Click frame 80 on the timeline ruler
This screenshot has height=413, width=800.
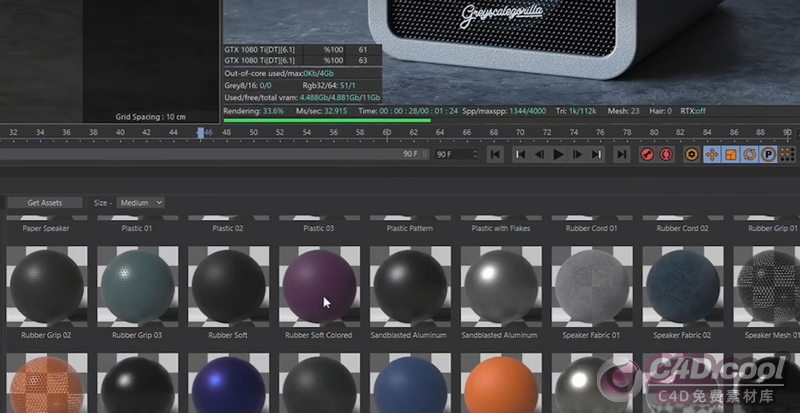pyautogui.click(x=654, y=132)
